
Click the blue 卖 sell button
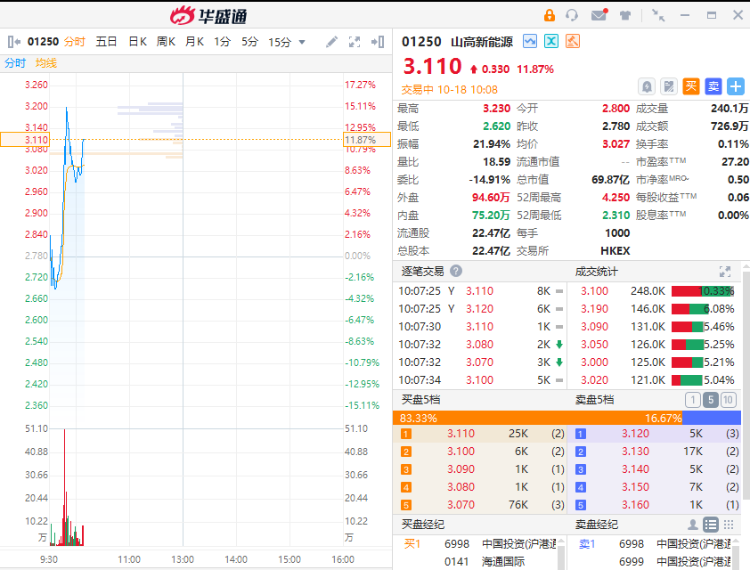click(713, 87)
